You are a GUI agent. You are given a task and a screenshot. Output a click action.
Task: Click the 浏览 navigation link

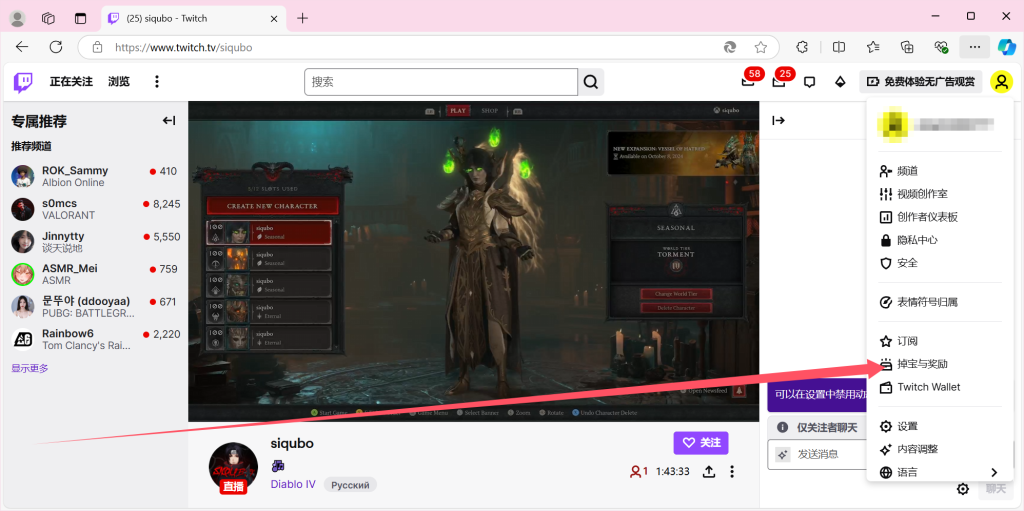(x=119, y=82)
